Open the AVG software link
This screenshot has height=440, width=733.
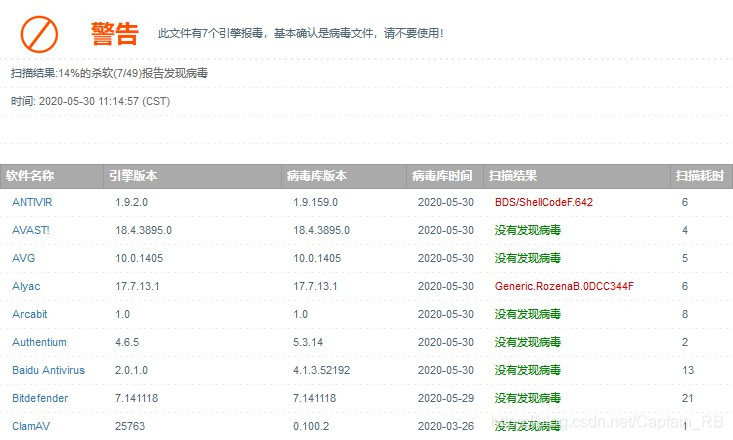coord(24,258)
